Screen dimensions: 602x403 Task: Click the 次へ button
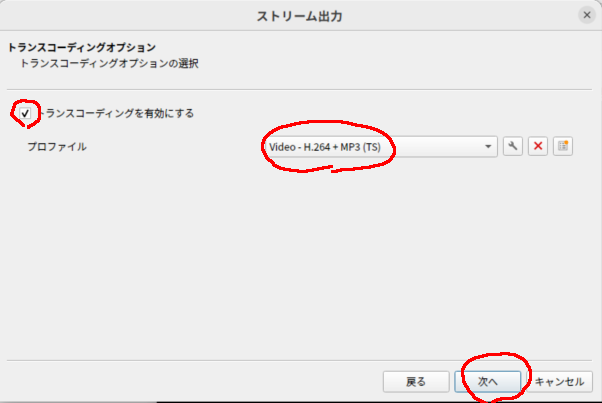pyautogui.click(x=488, y=382)
